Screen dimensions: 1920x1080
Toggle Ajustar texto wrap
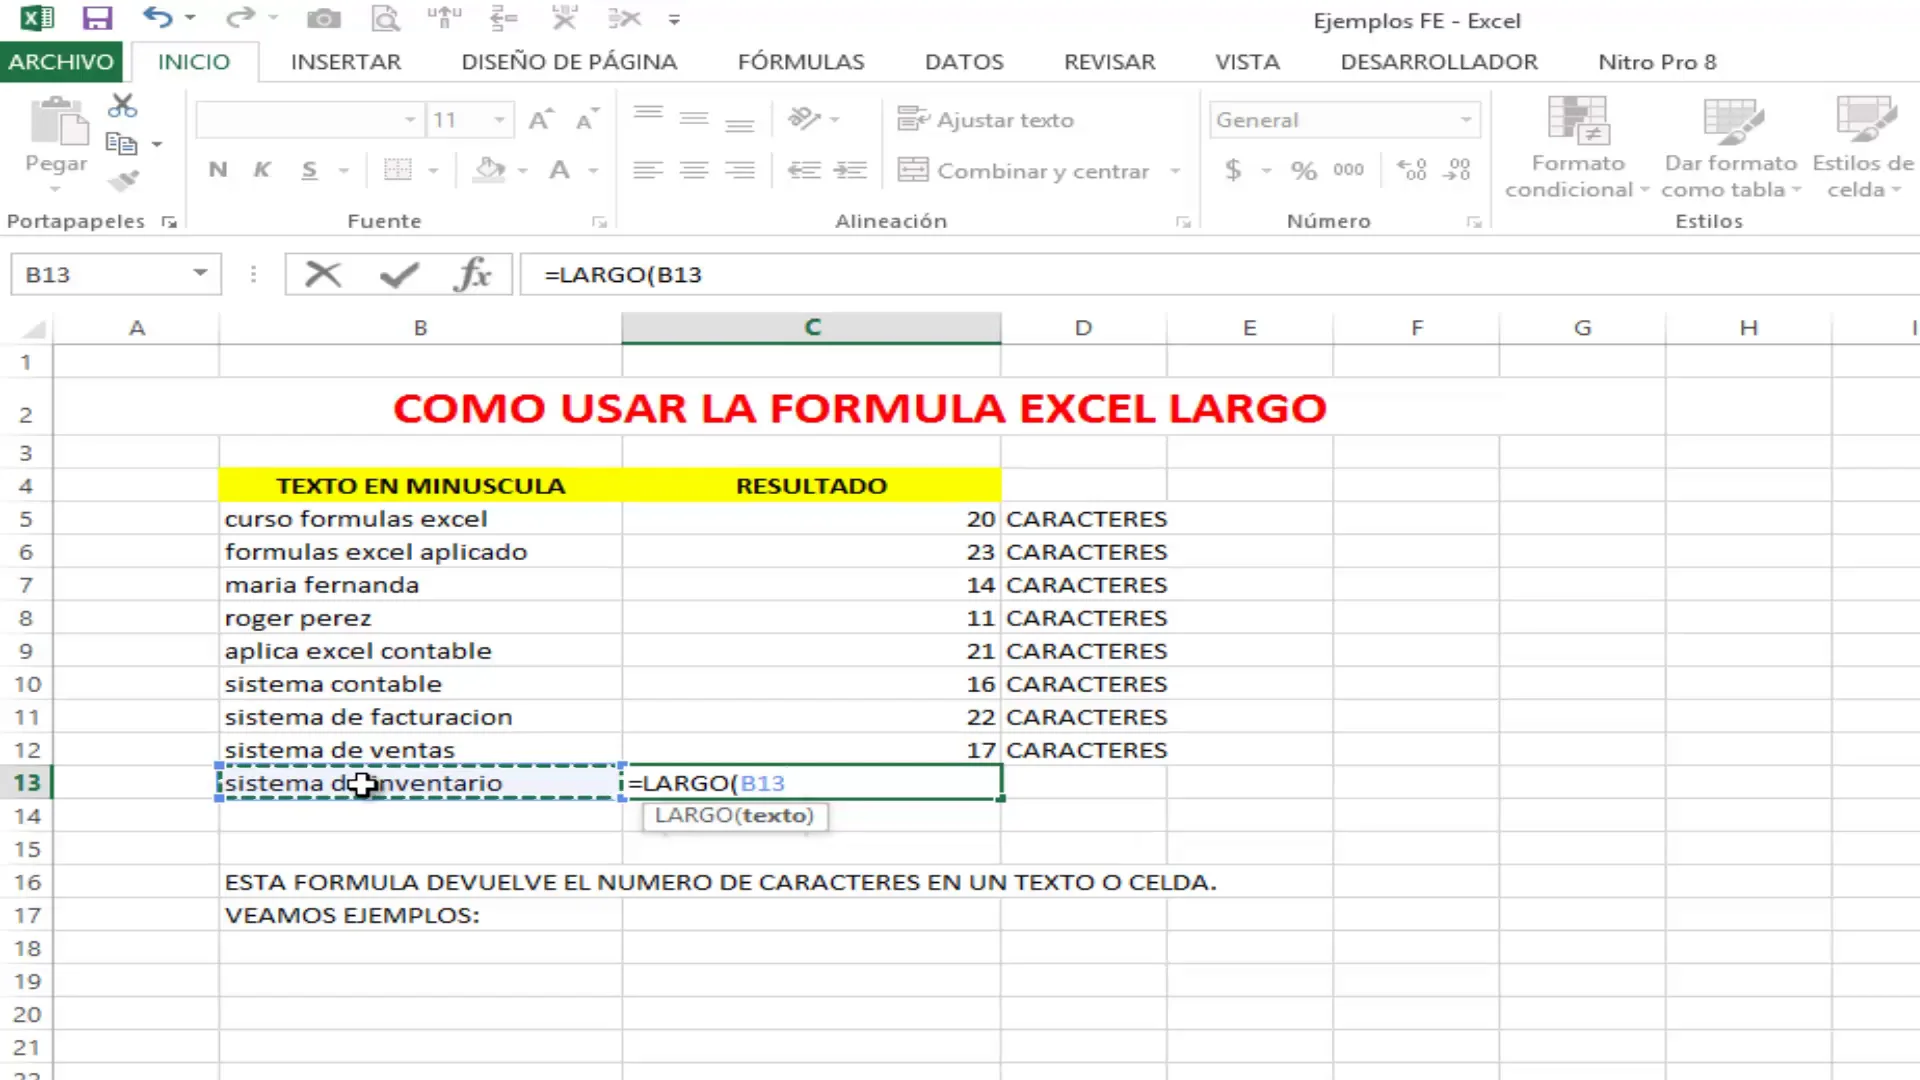point(986,120)
